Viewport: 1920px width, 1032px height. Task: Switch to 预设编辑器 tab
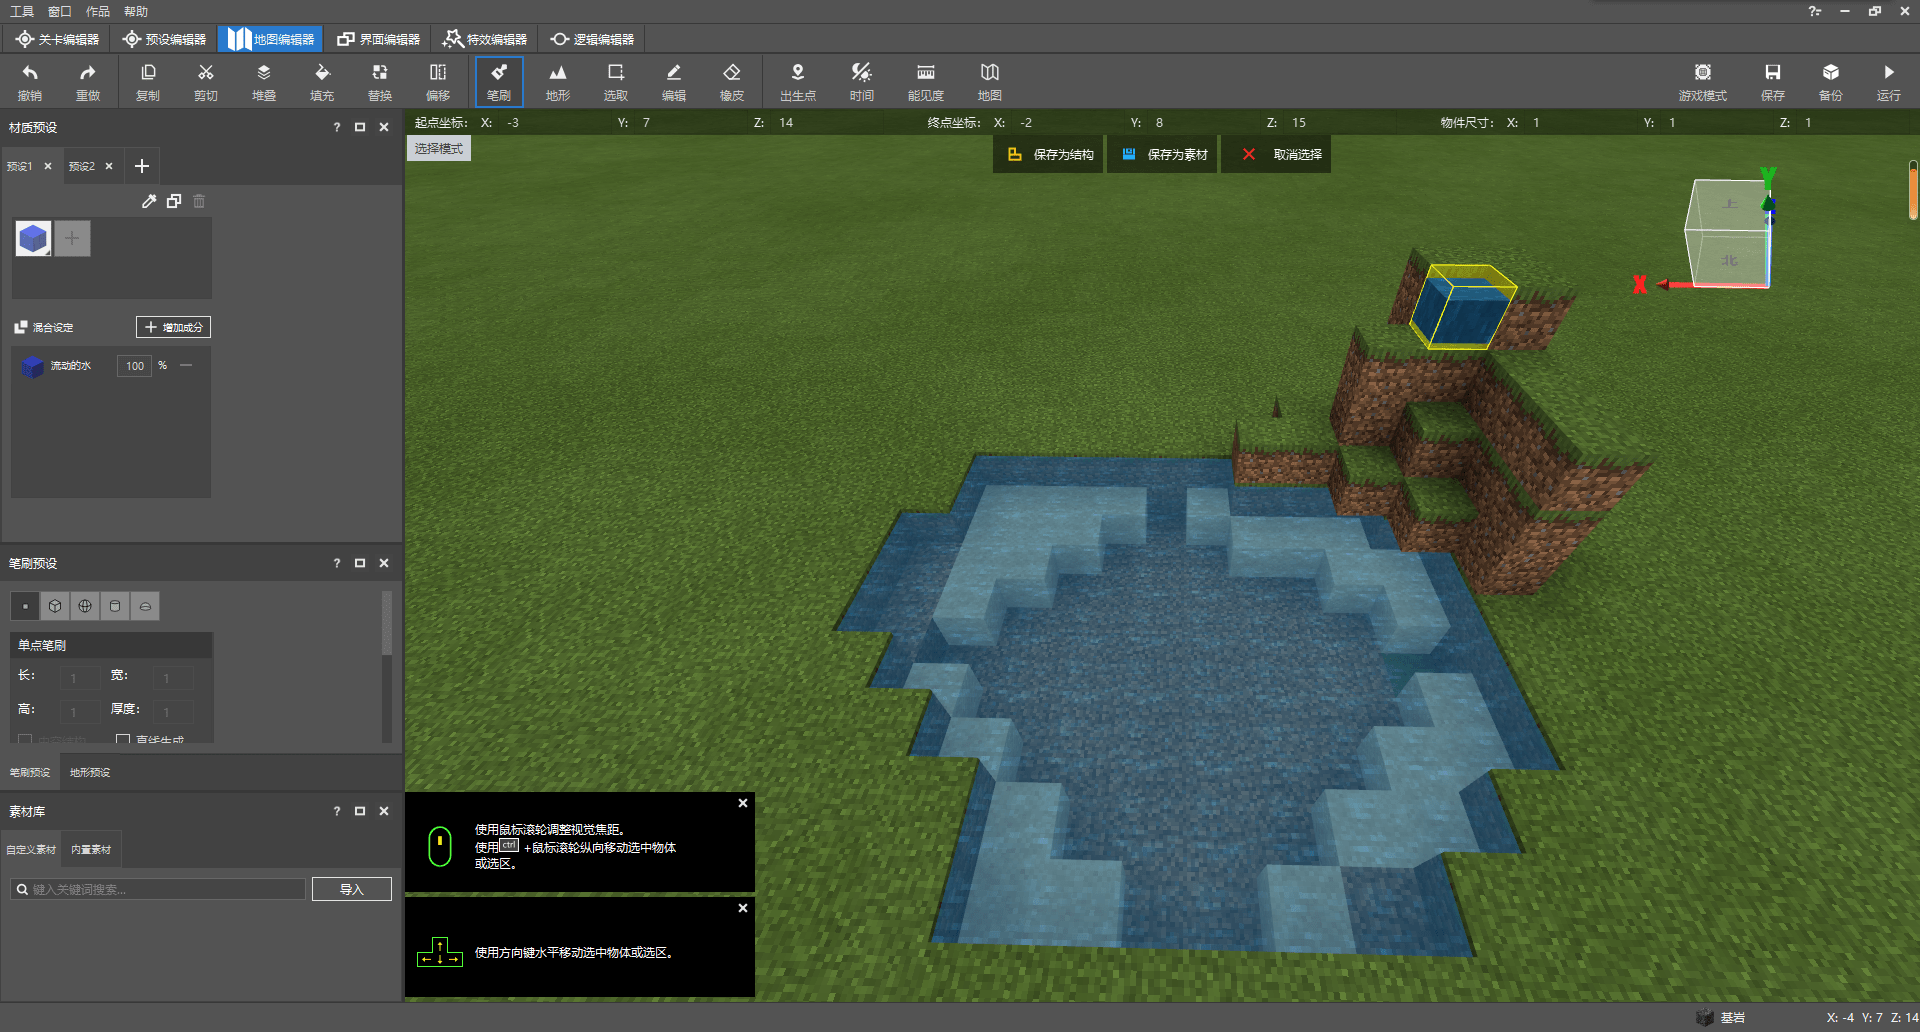[164, 39]
